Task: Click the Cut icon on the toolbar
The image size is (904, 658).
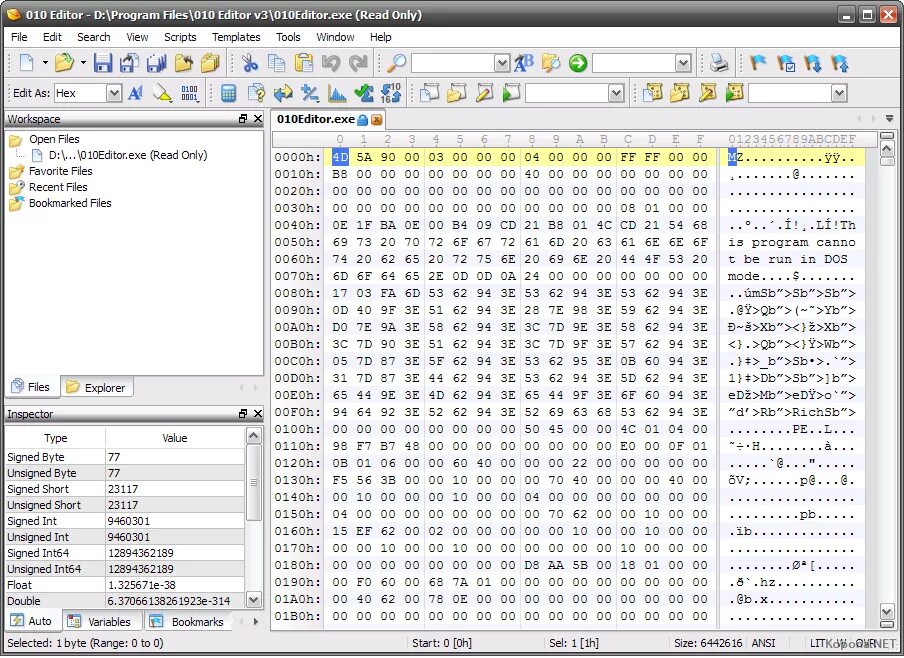Action: pyautogui.click(x=249, y=63)
